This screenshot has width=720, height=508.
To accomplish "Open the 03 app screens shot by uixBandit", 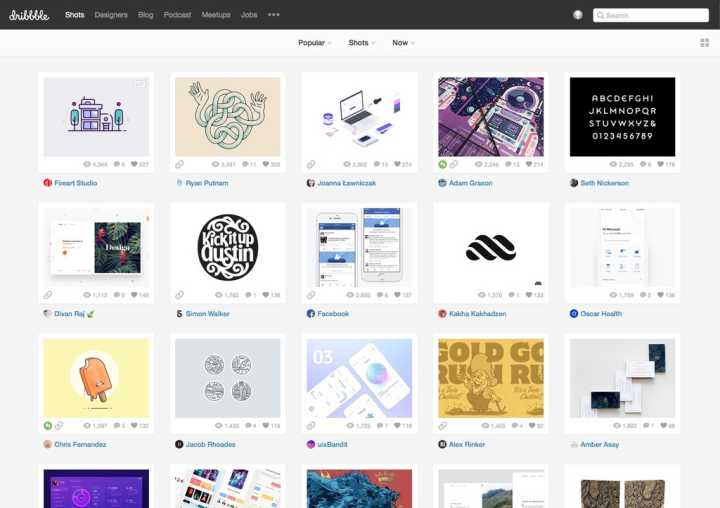I will pos(359,378).
